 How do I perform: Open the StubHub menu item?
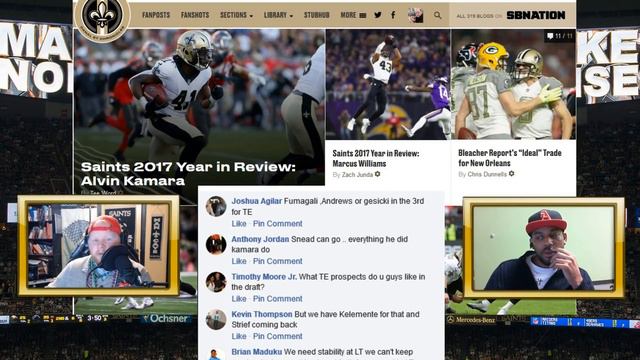(x=316, y=15)
